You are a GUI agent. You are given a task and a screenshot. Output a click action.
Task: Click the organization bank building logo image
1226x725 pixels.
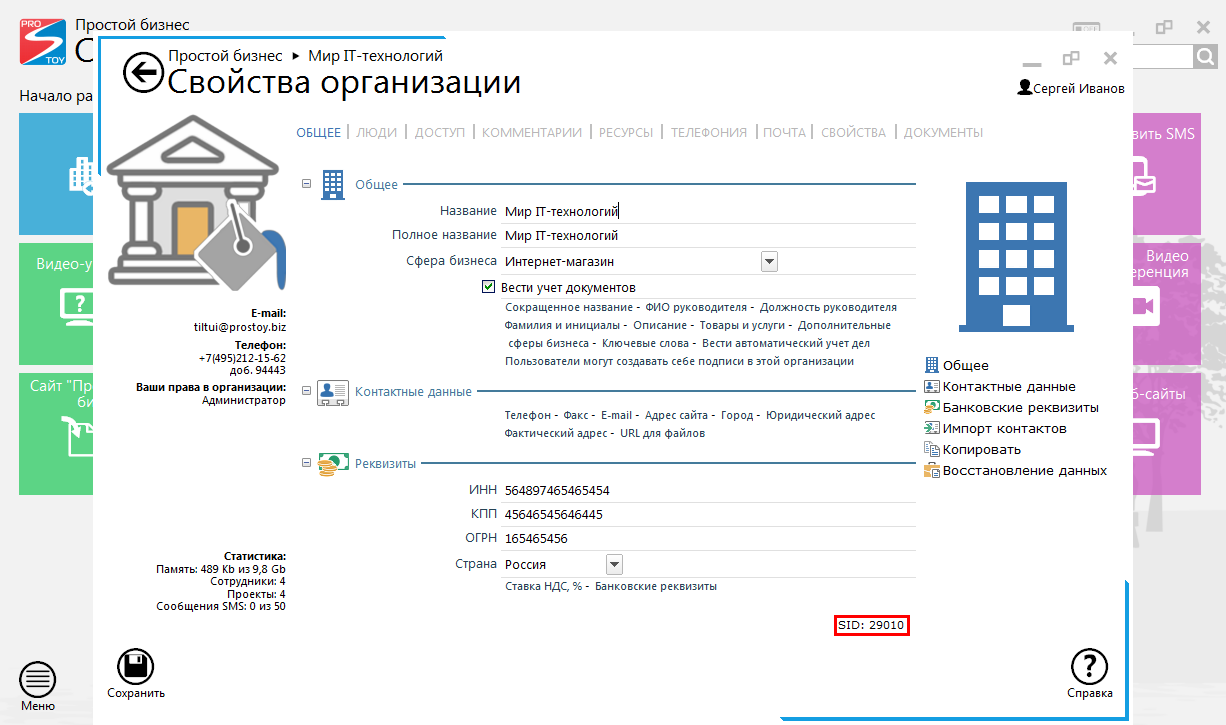(x=196, y=201)
